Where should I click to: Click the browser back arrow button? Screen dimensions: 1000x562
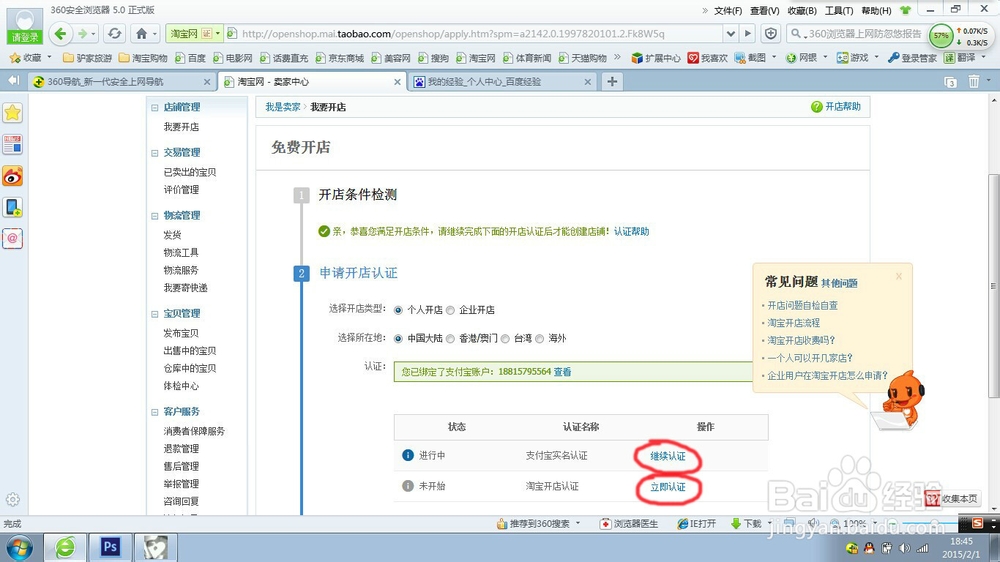pyautogui.click(x=61, y=33)
